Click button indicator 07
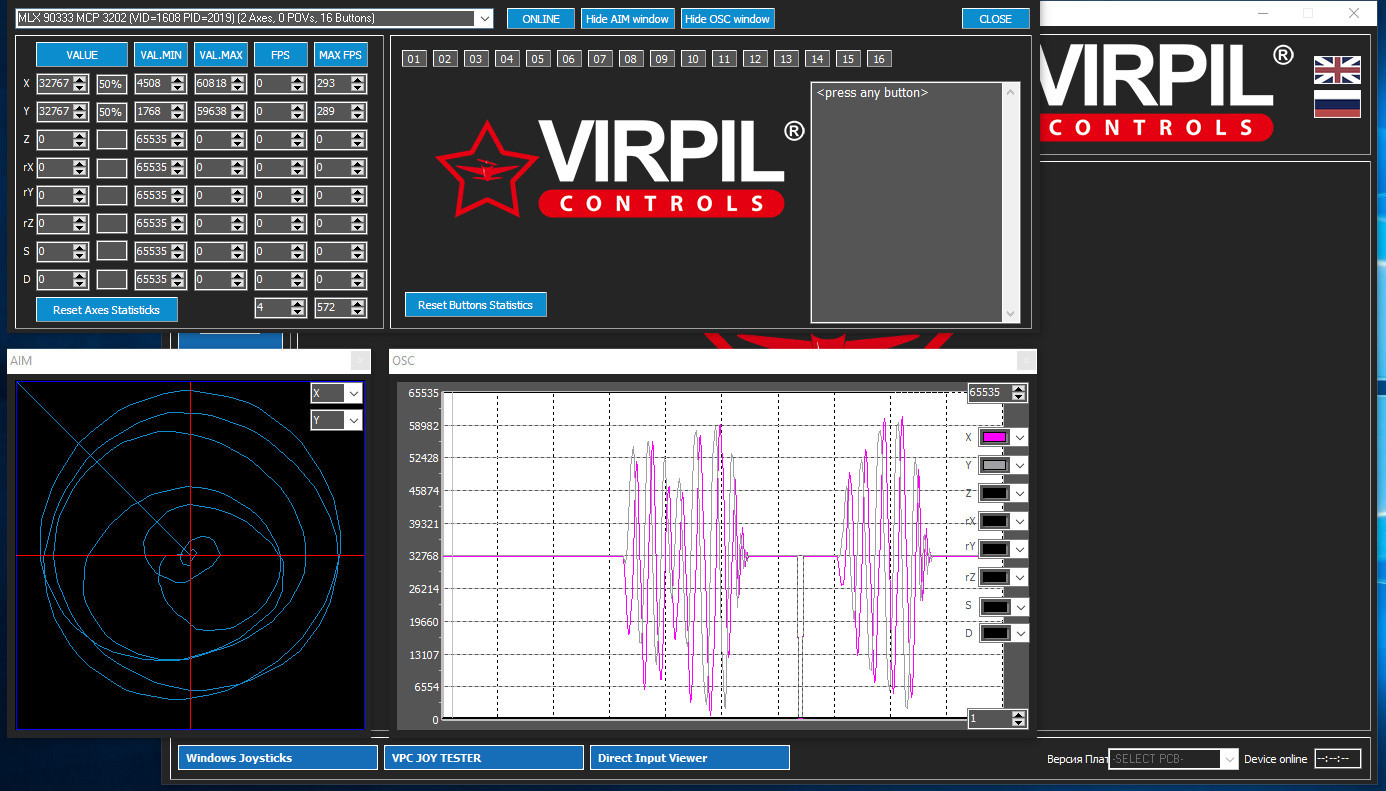 click(600, 59)
